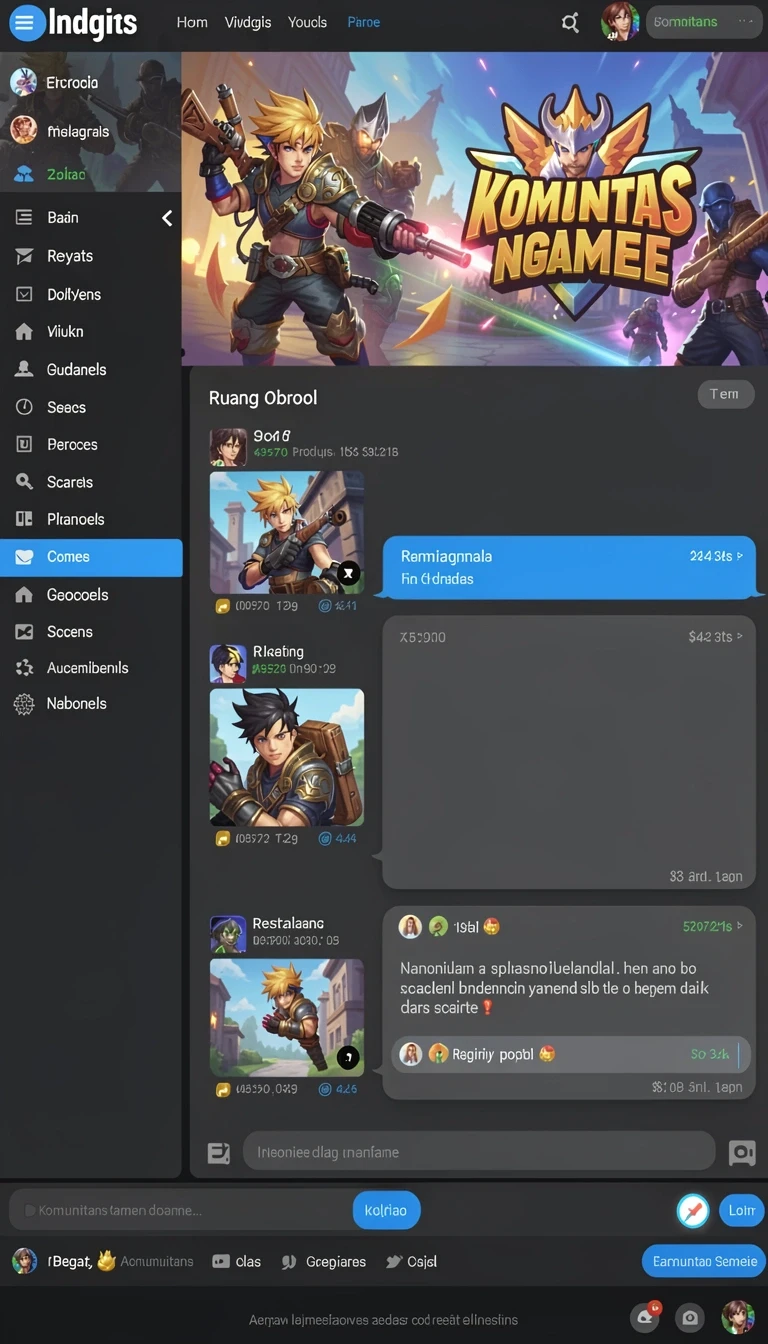
Task: Open the black-haired hero post thumbnail
Action: click(286, 757)
